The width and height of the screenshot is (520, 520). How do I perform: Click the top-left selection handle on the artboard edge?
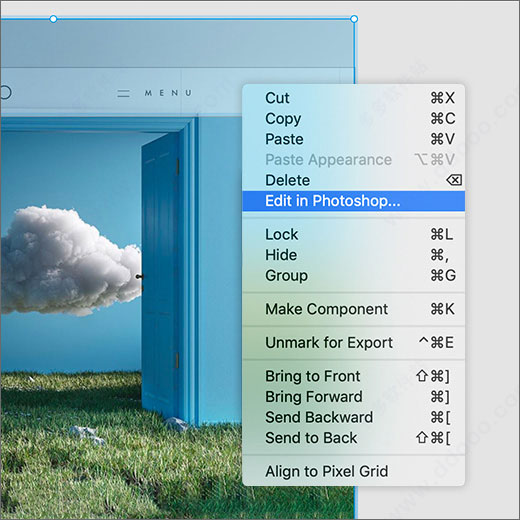[53, 19]
